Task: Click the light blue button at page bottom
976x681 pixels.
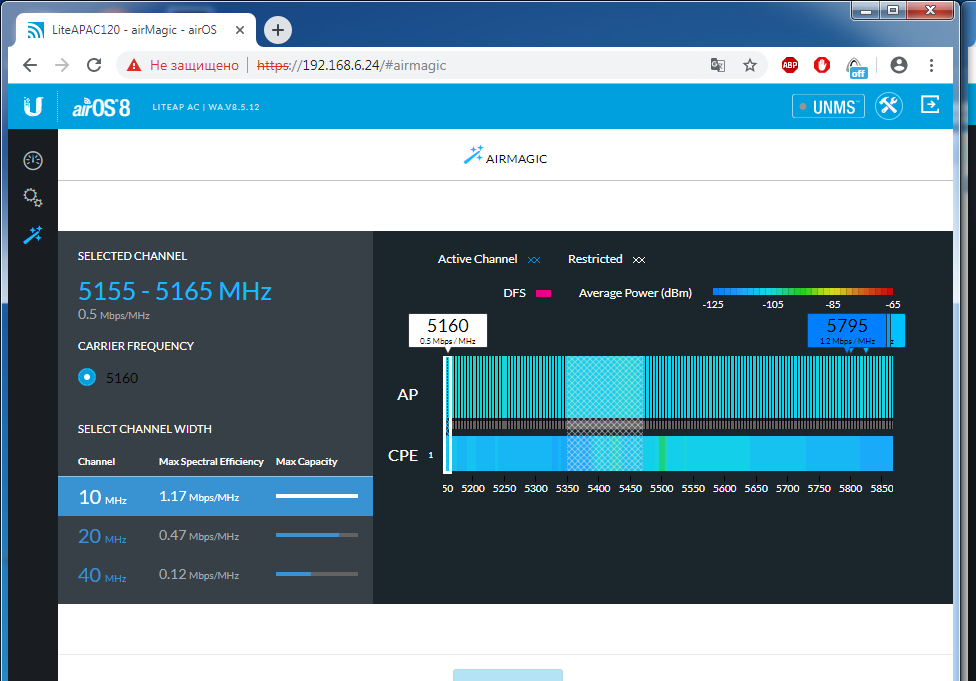Action: click(x=508, y=675)
